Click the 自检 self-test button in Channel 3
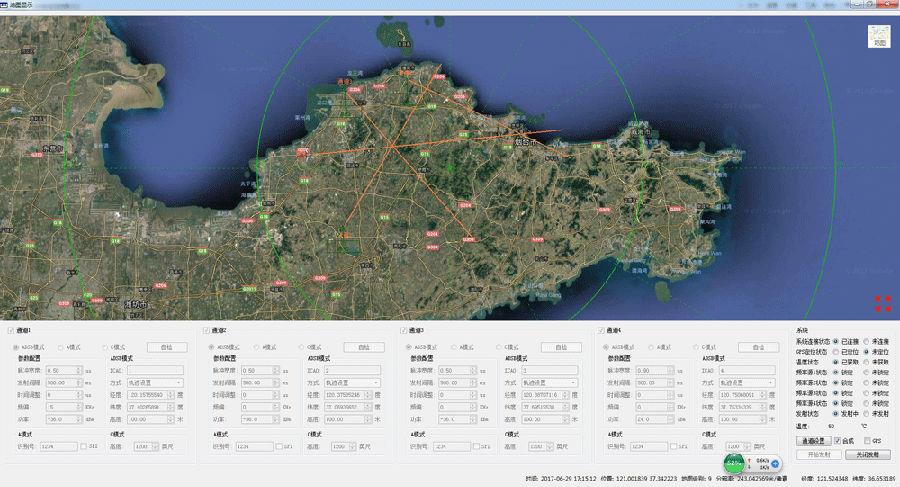The height and width of the screenshot is (487, 900). [561, 347]
